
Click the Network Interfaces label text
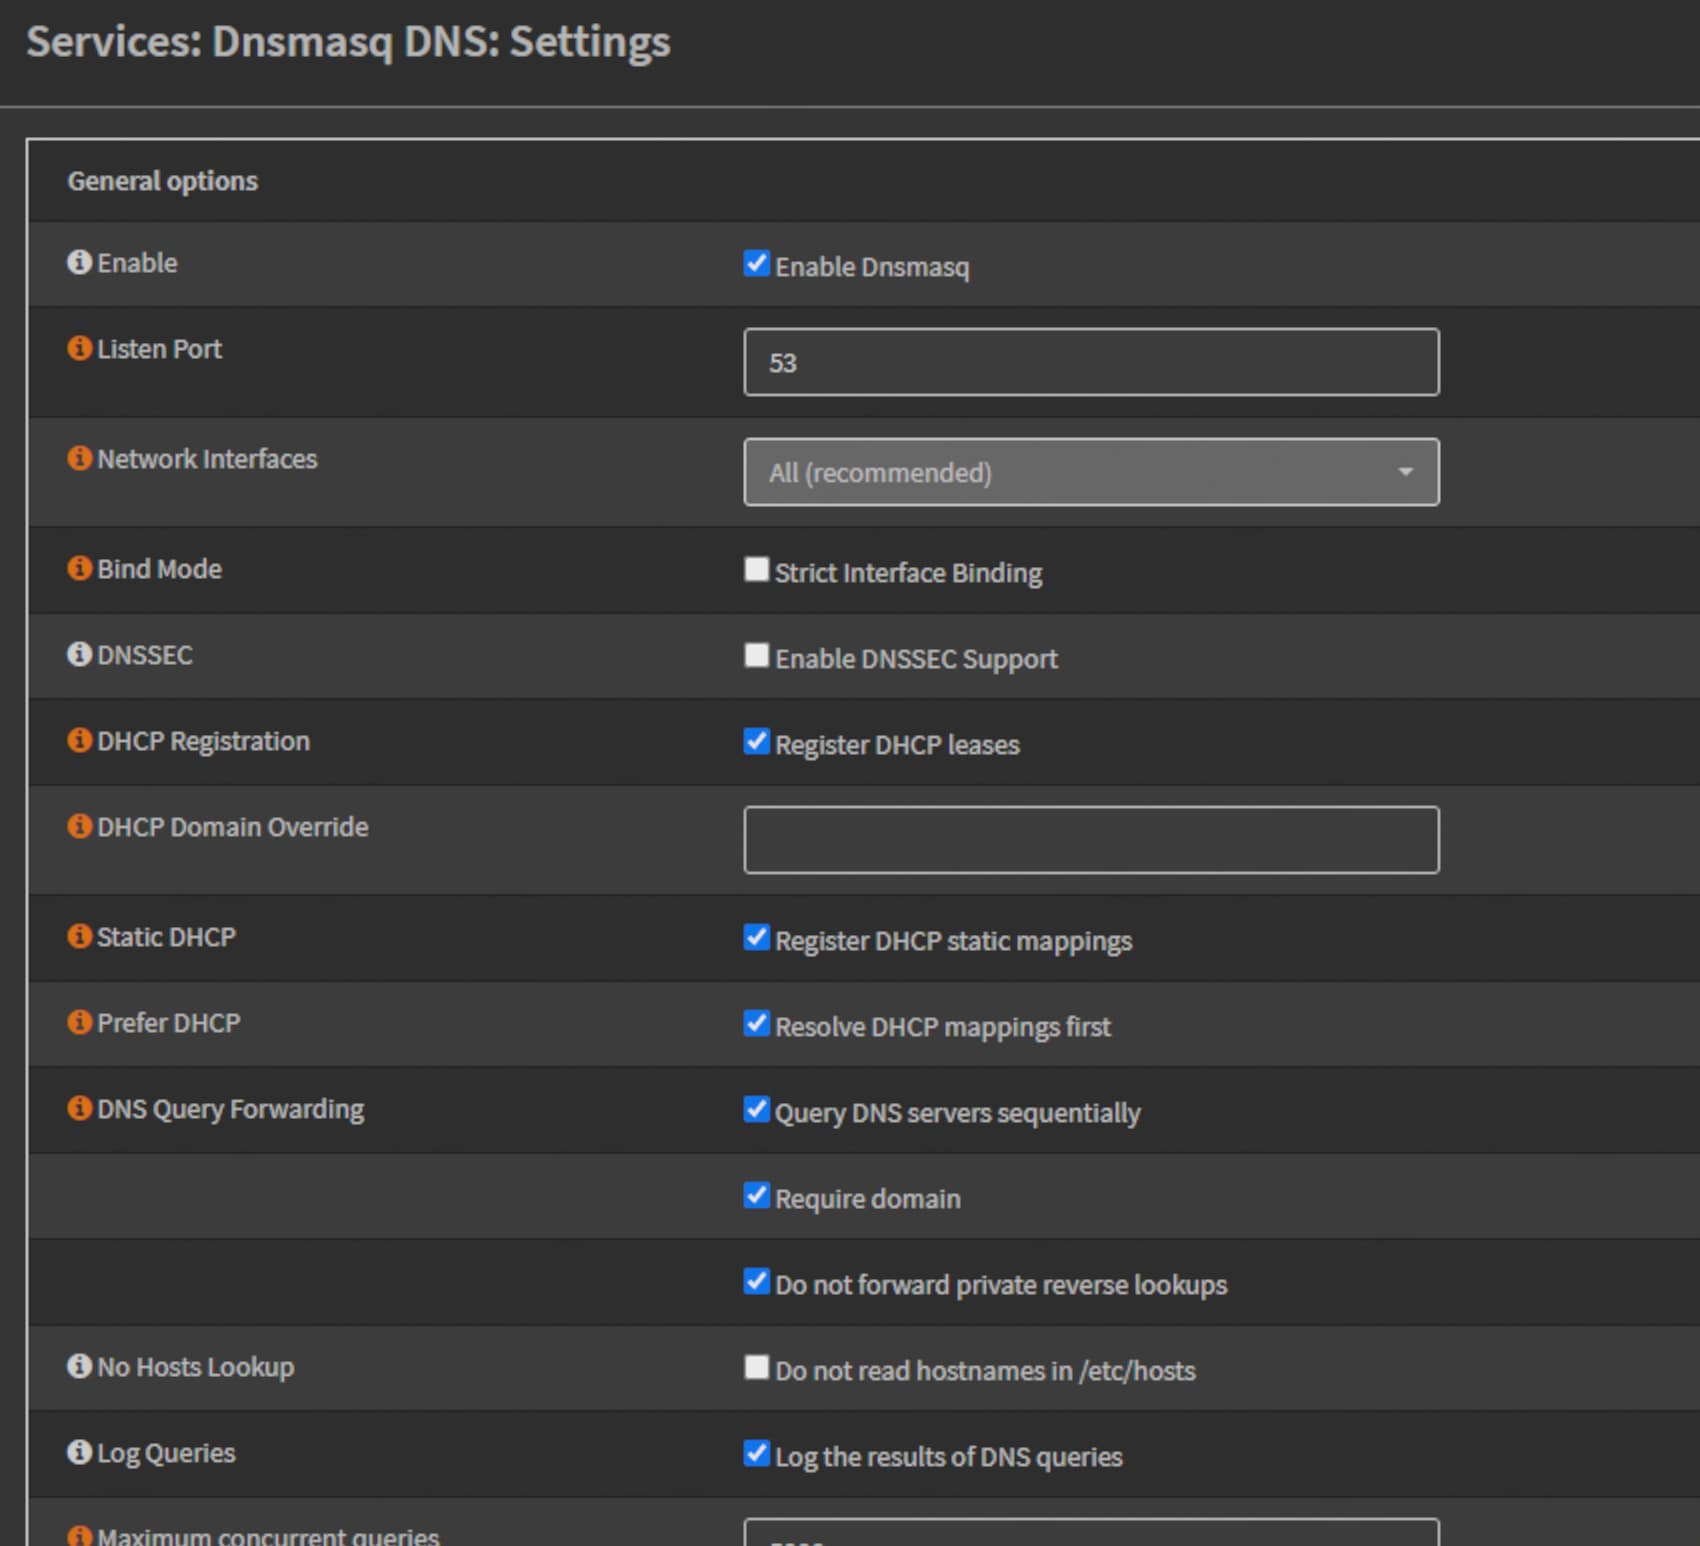coord(207,459)
